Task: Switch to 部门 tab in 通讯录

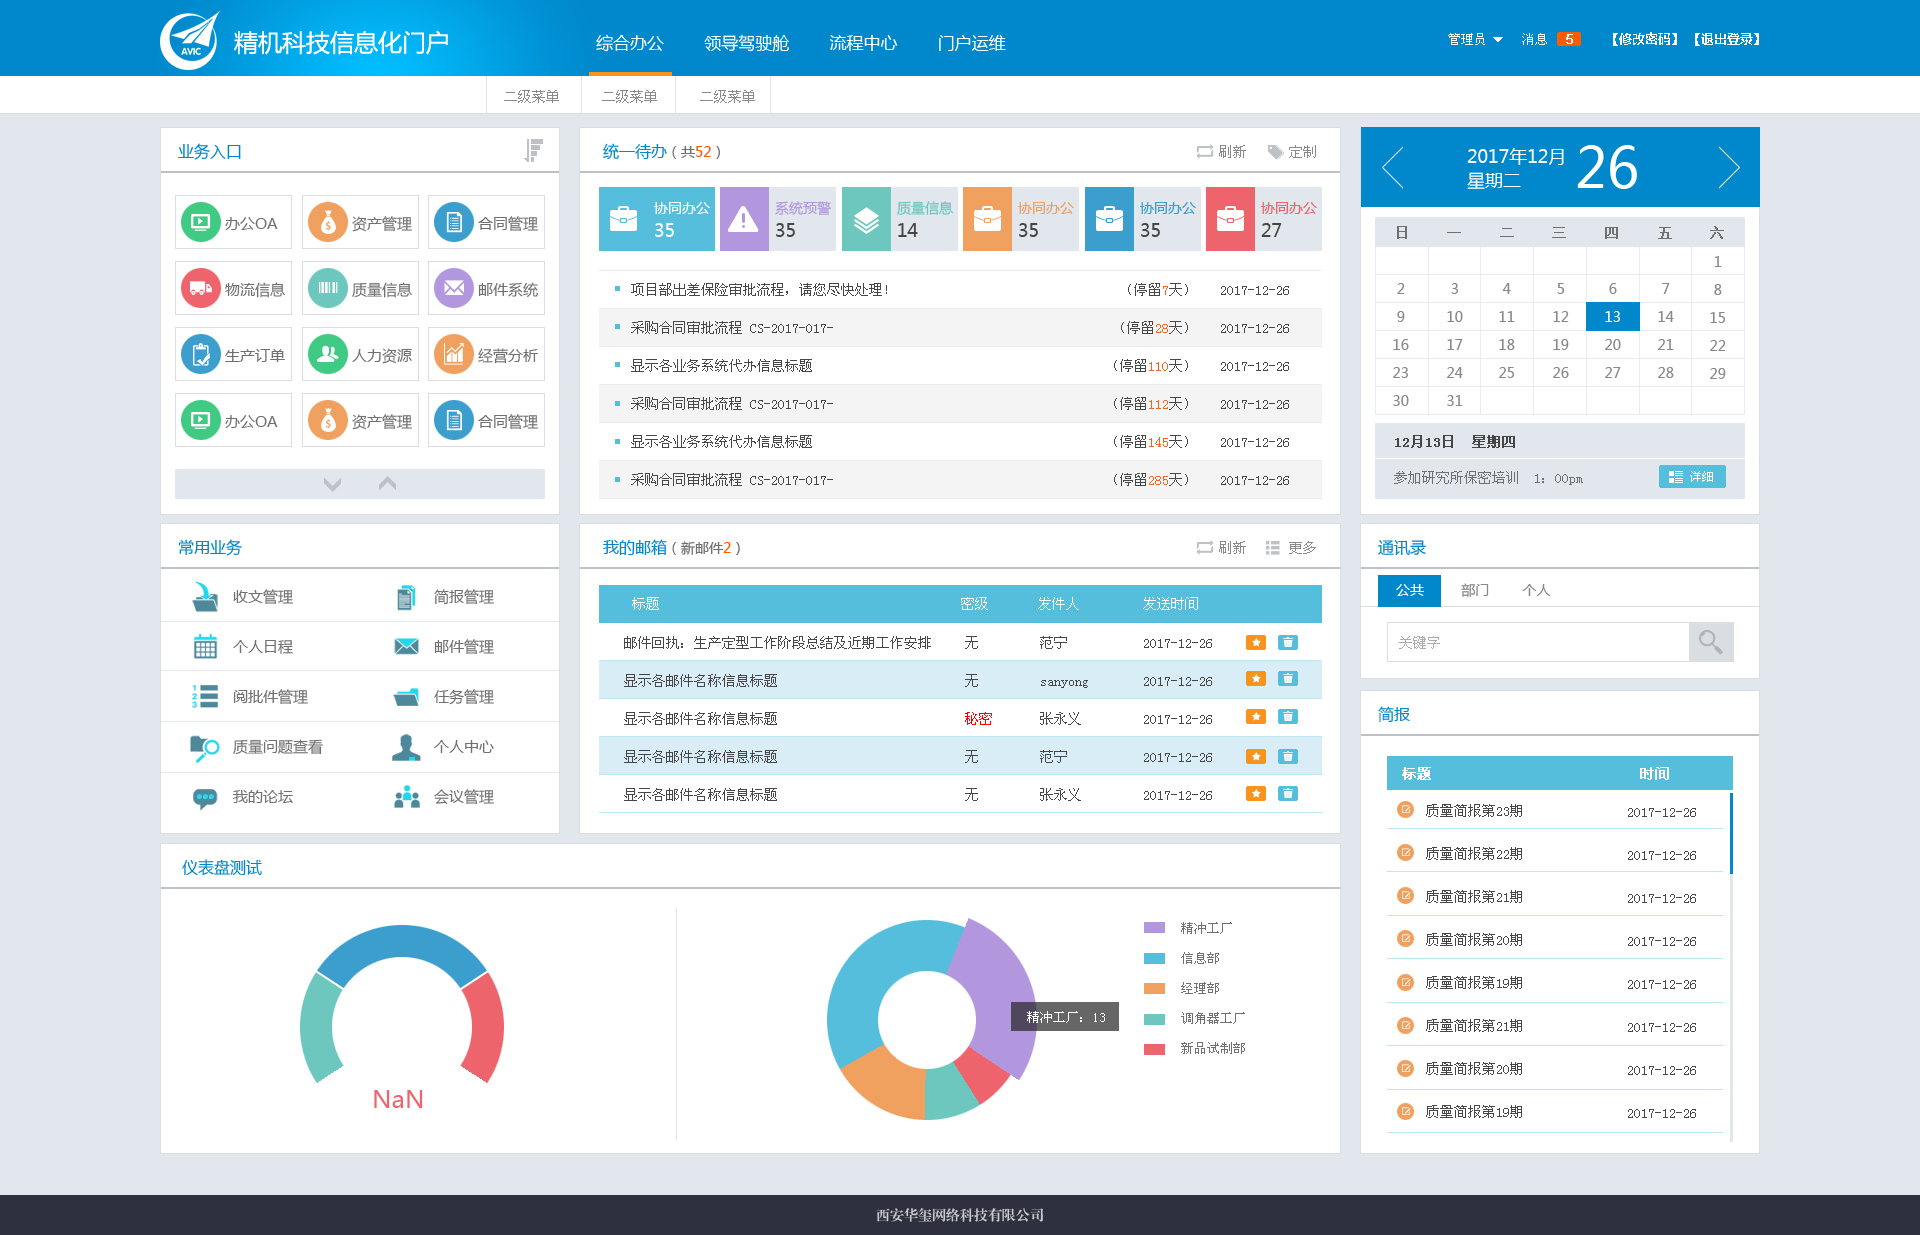Action: click(1475, 590)
